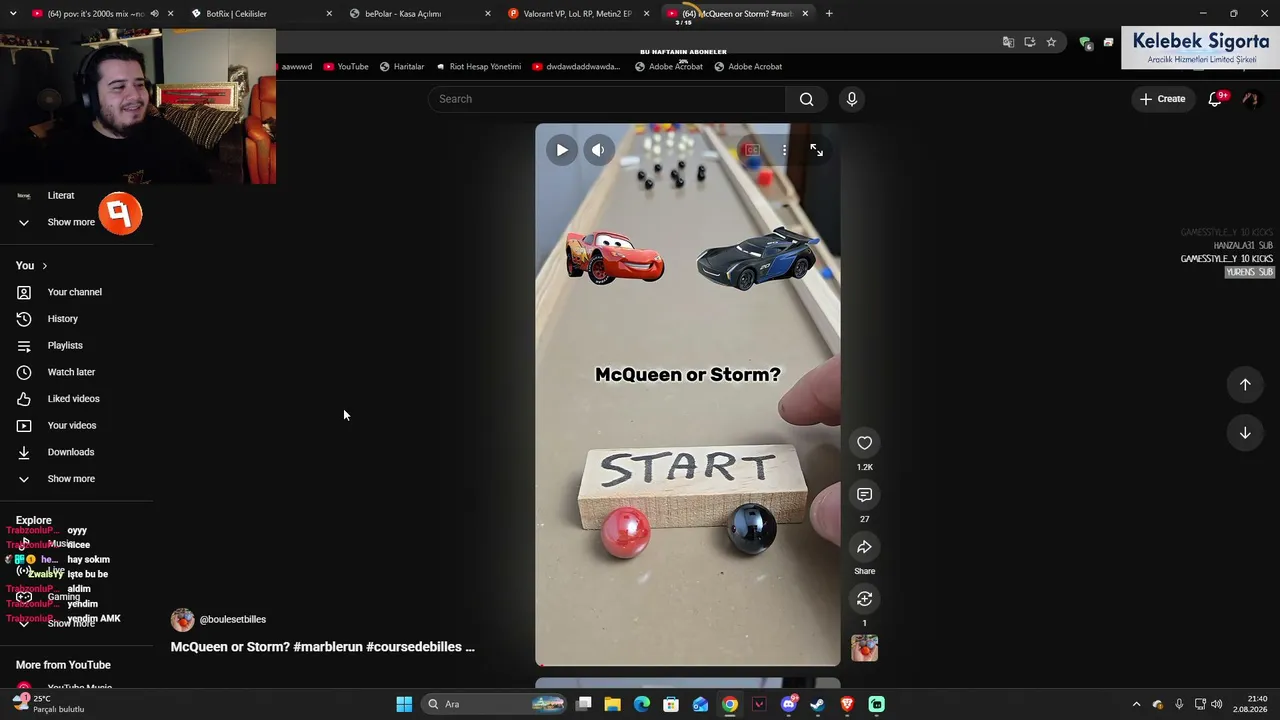
Task: Click the search magnifier button
Action: 807,99
